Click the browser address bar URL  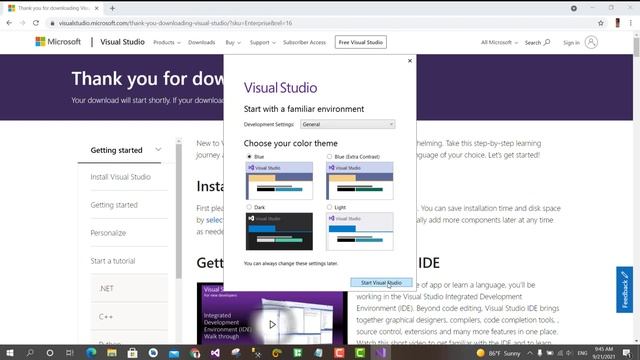(x=176, y=23)
